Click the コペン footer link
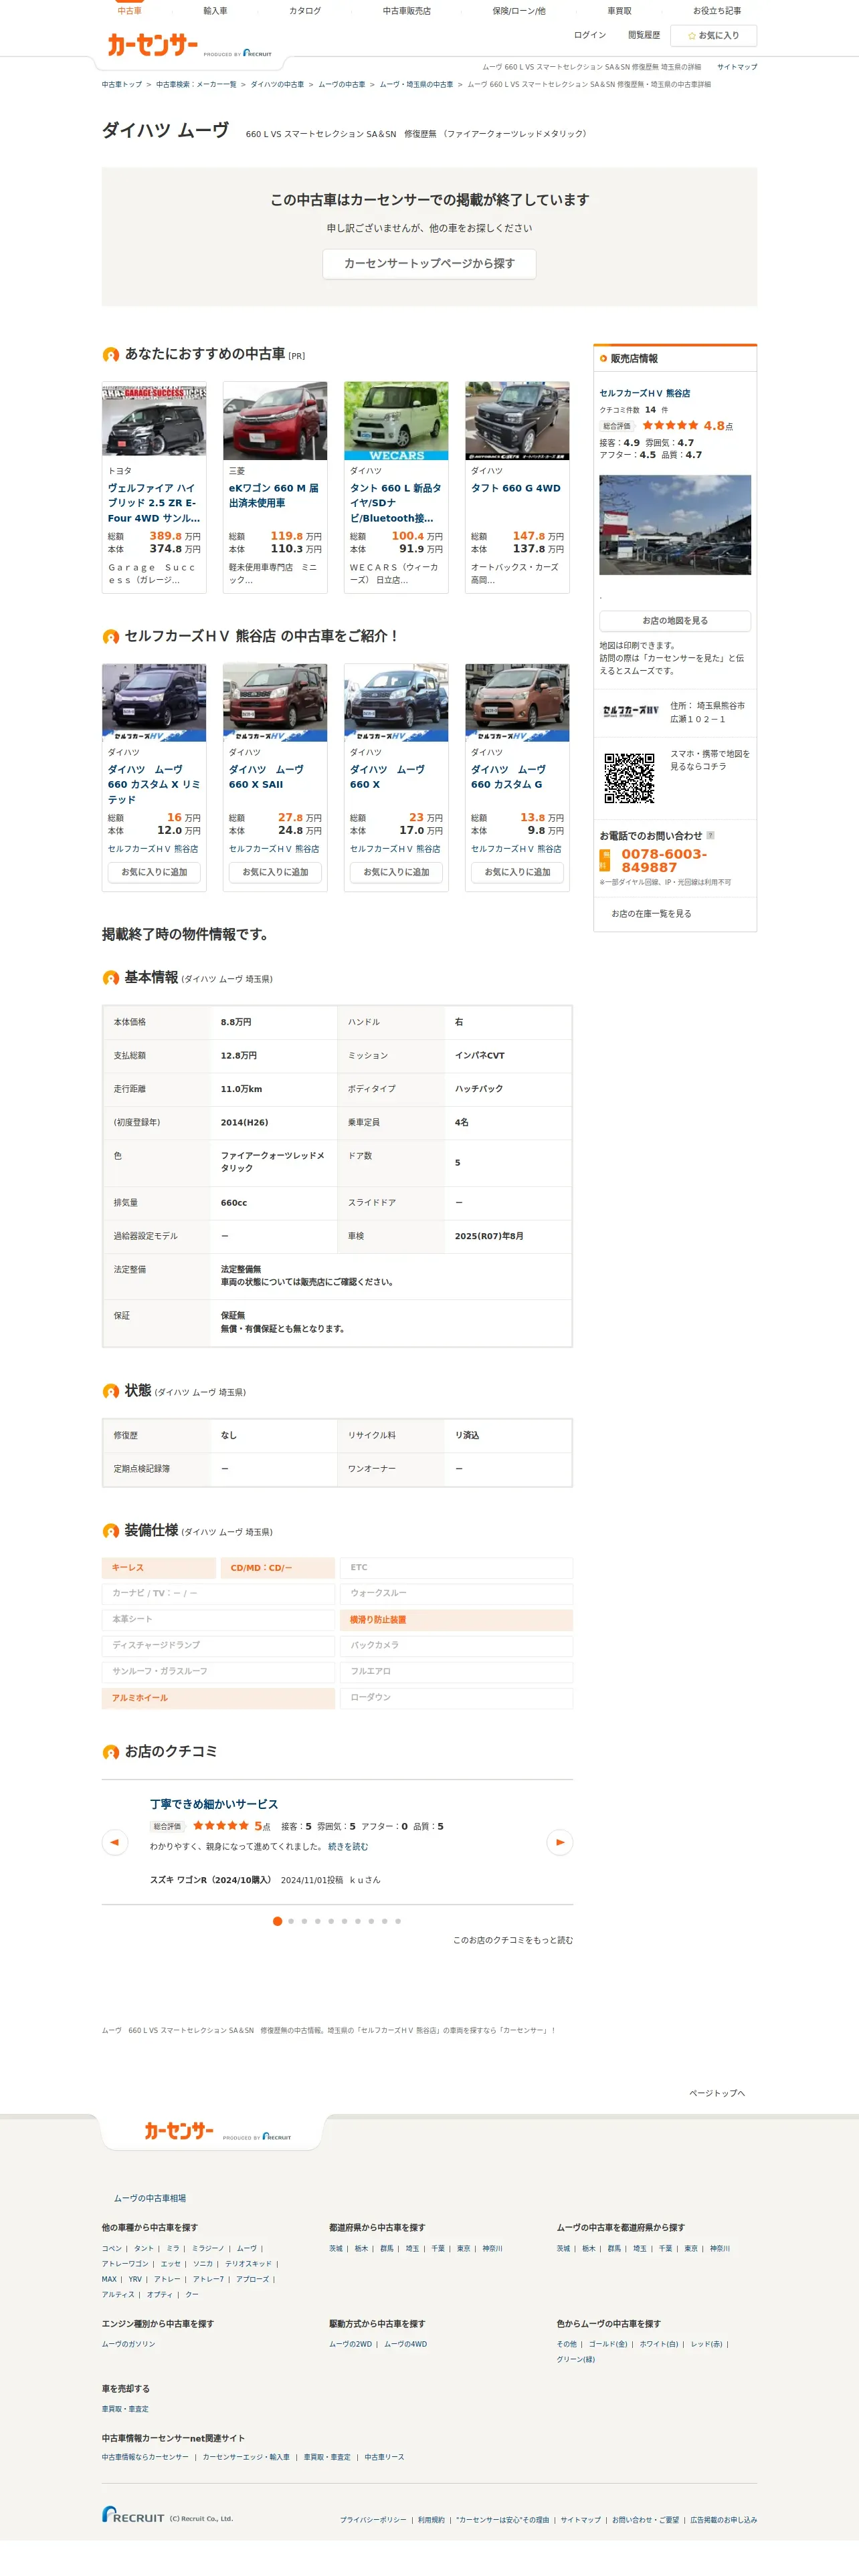Image resolution: width=859 pixels, height=2576 pixels. (111, 2248)
